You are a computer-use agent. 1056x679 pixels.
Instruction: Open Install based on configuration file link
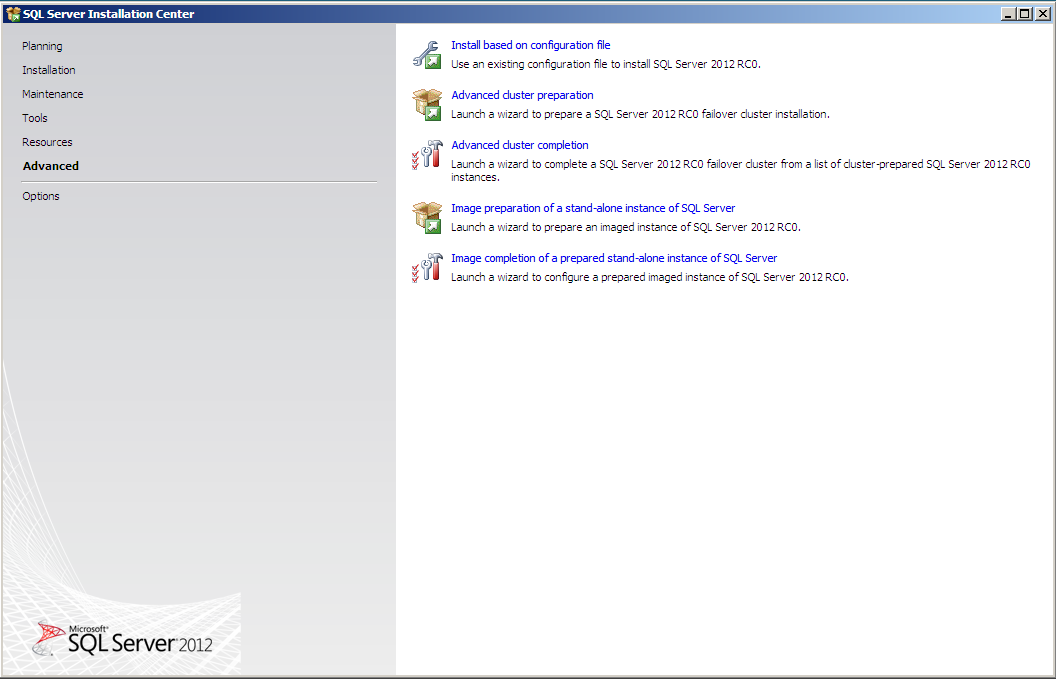pos(530,45)
